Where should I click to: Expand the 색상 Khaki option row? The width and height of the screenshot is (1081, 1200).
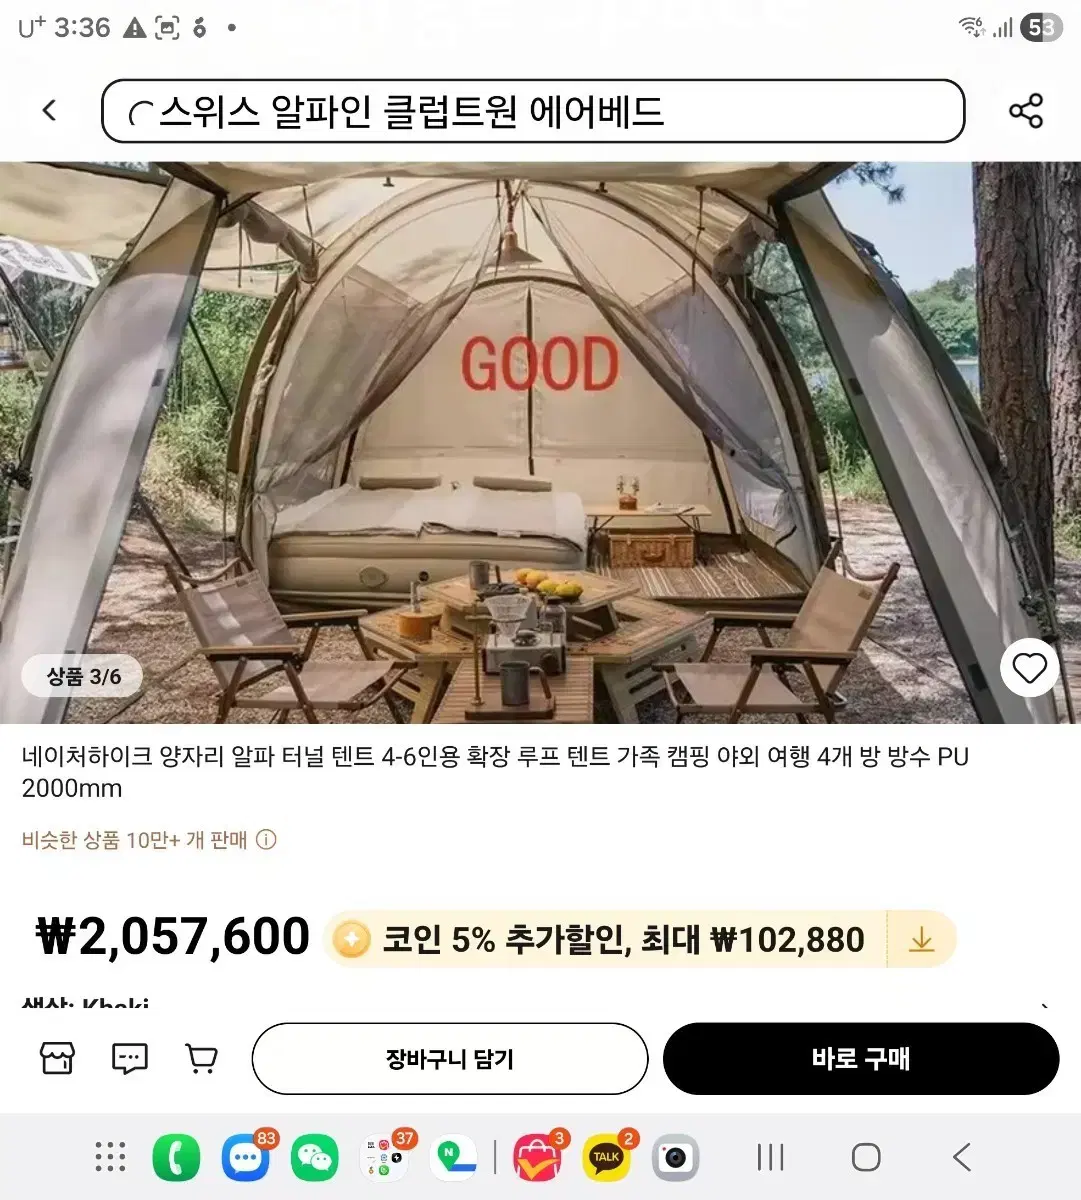pos(540,1004)
